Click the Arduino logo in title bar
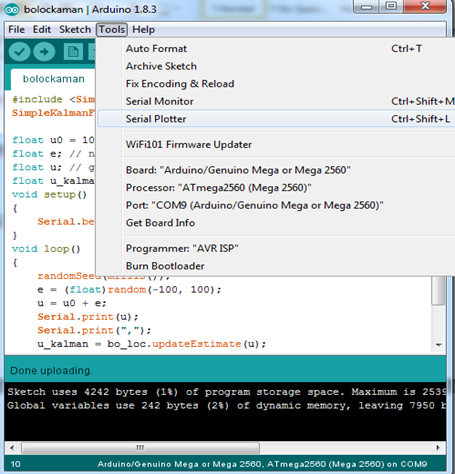The width and height of the screenshot is (455, 474). click(12, 10)
